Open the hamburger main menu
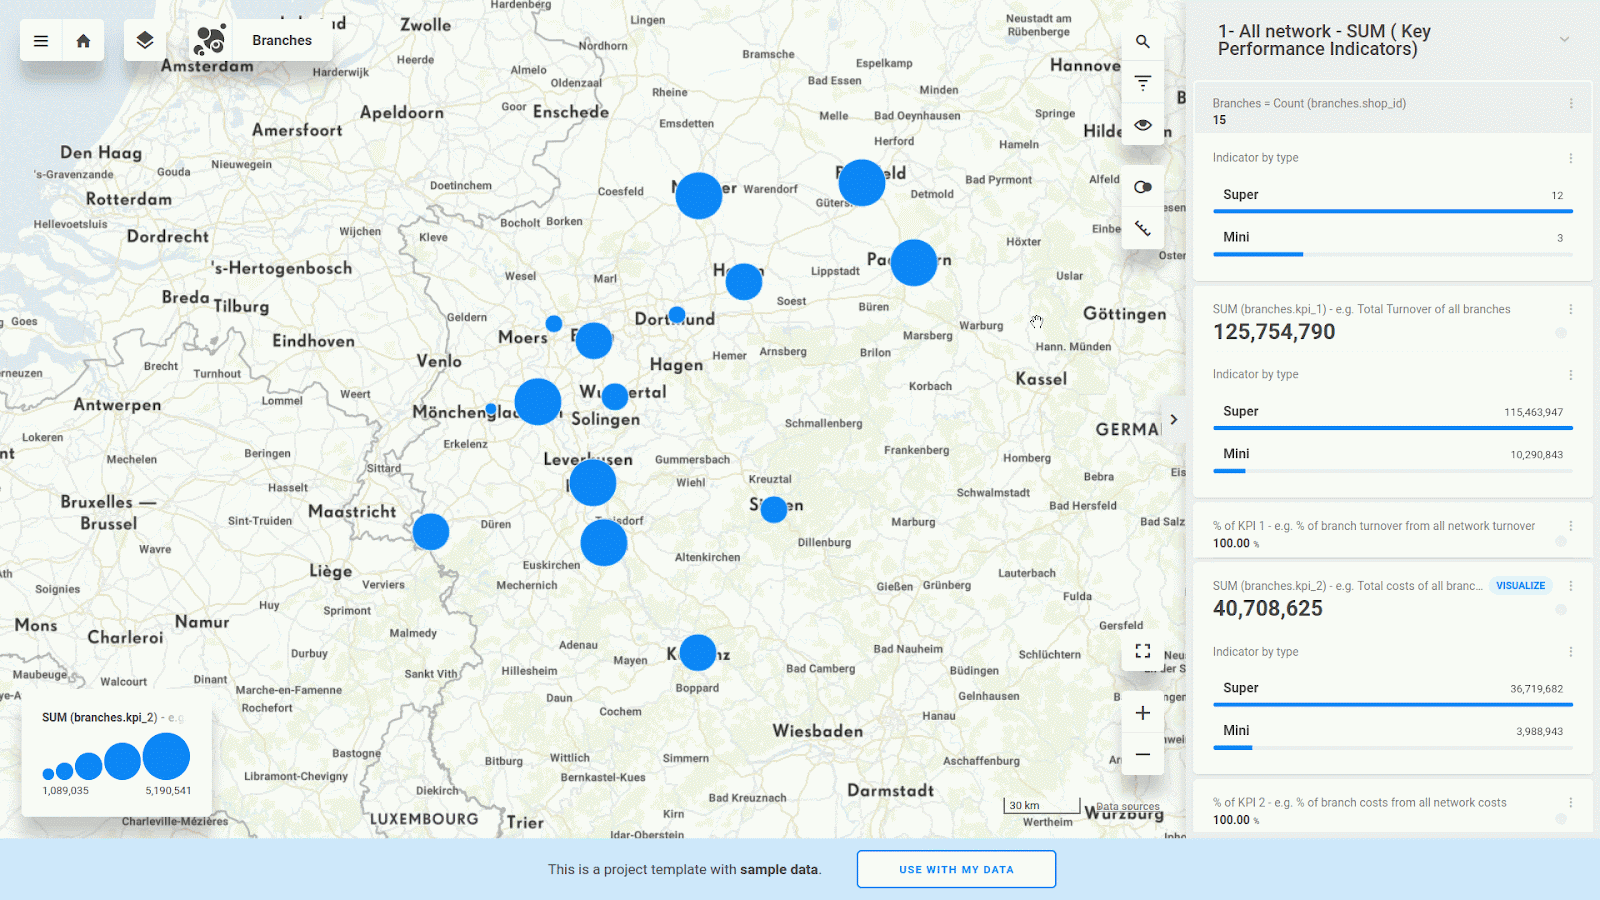The image size is (1600, 900). 41,41
